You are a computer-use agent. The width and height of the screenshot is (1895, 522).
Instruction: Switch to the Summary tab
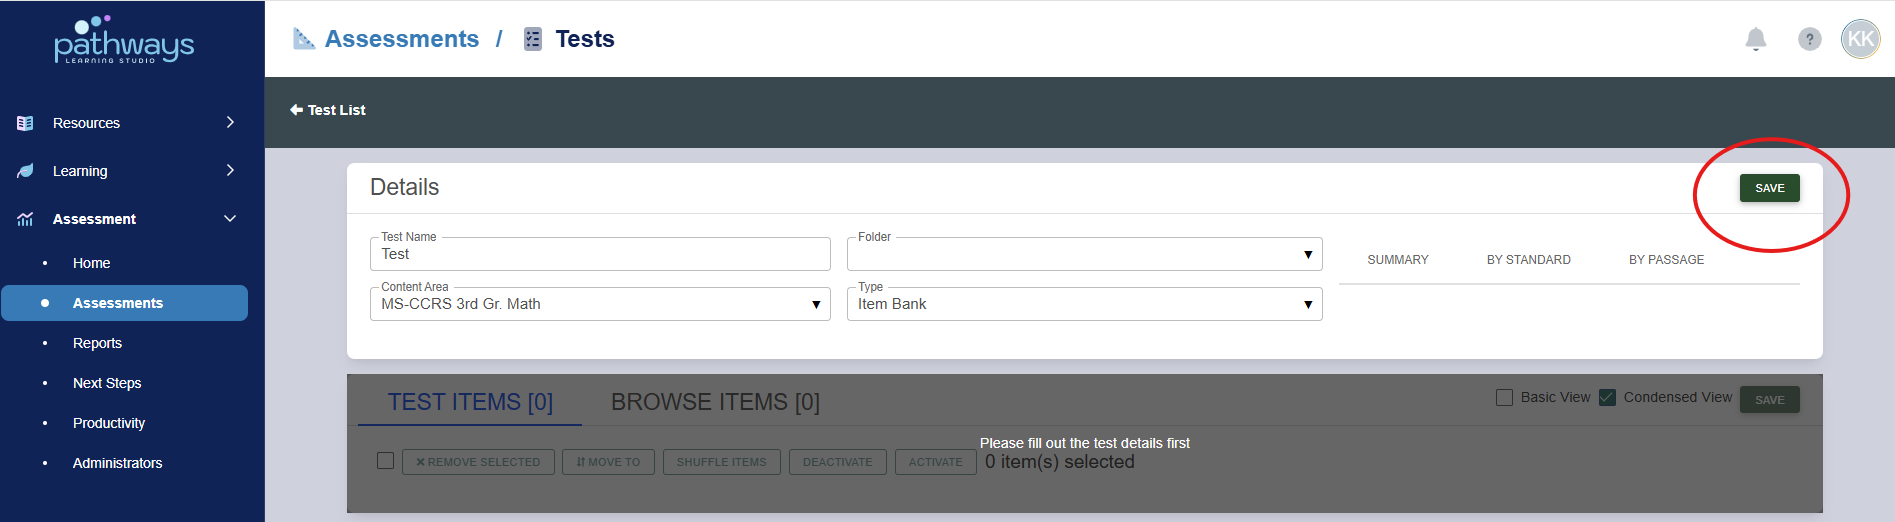[1398, 260]
